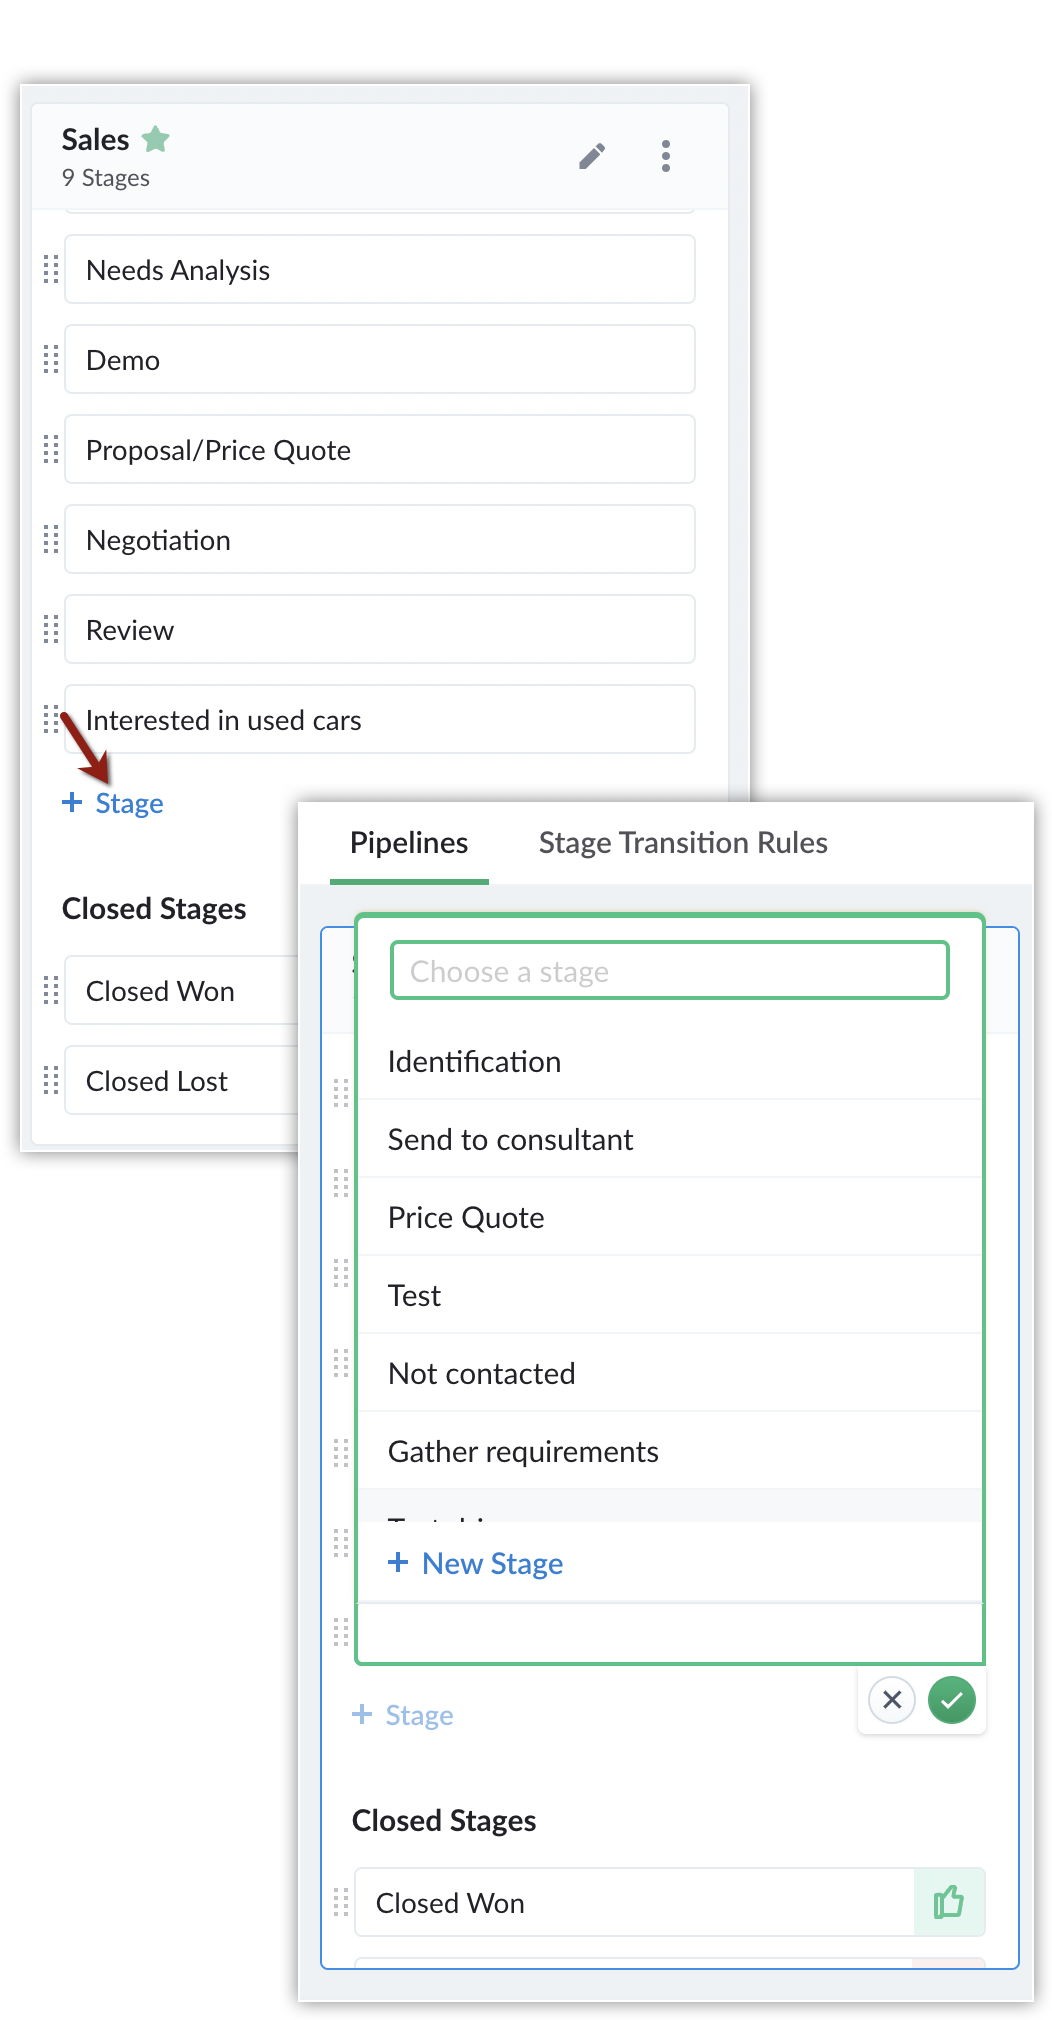Click the Negotiation stage box
Viewport: 1052px width, 2020px height.
380,540
